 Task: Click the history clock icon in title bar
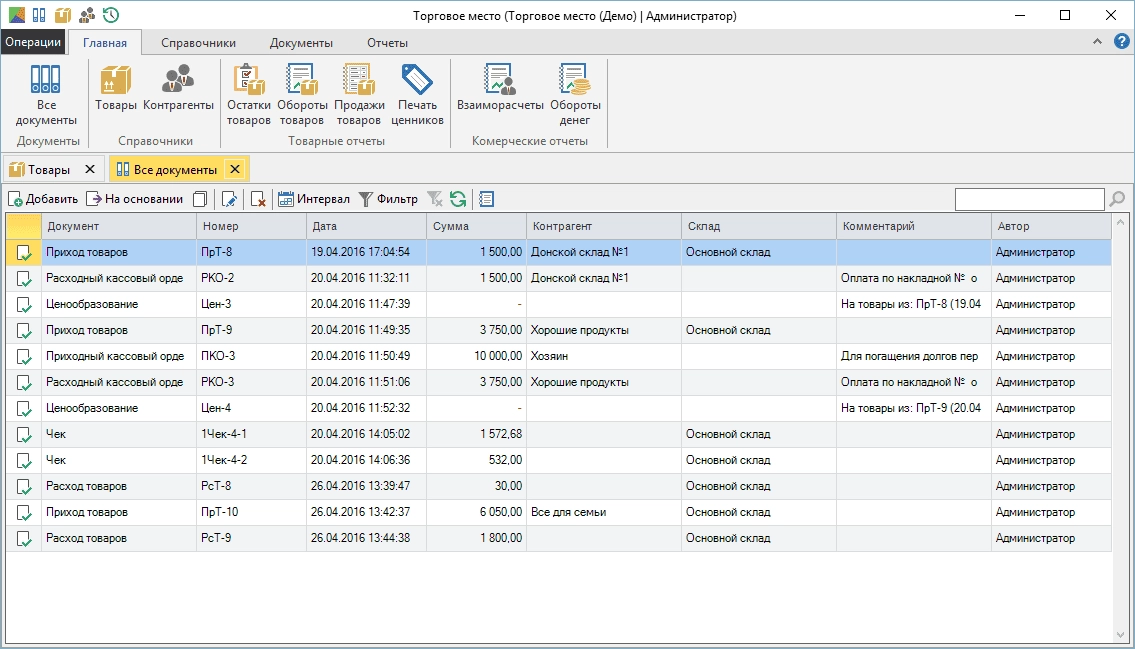[x=111, y=14]
